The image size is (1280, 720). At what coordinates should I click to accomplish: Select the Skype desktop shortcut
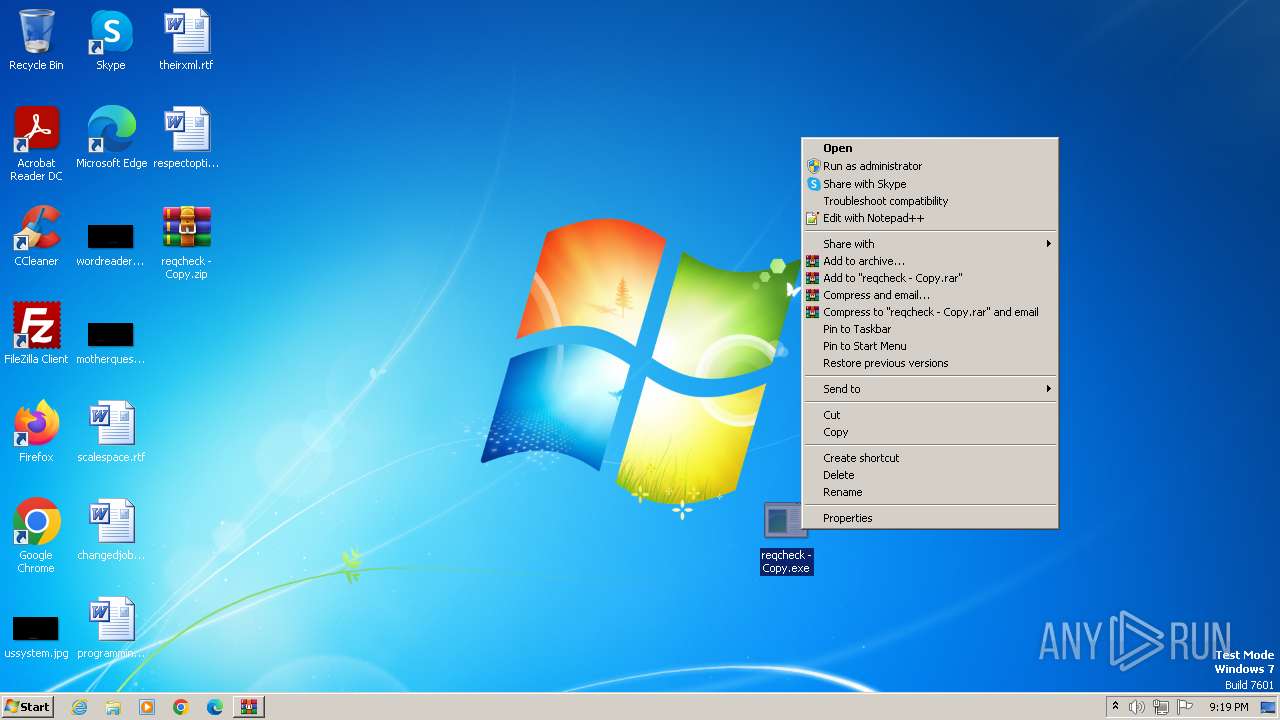coord(111,40)
